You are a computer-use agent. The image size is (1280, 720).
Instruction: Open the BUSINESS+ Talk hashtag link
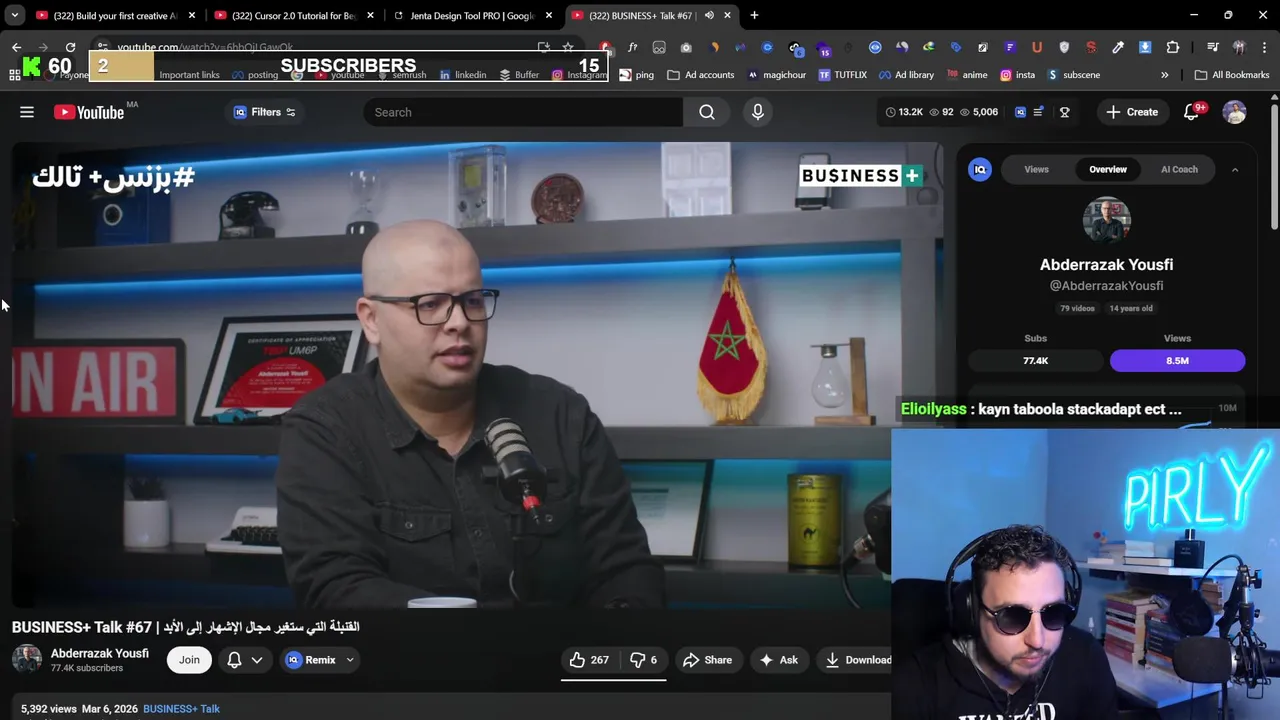coord(181,709)
